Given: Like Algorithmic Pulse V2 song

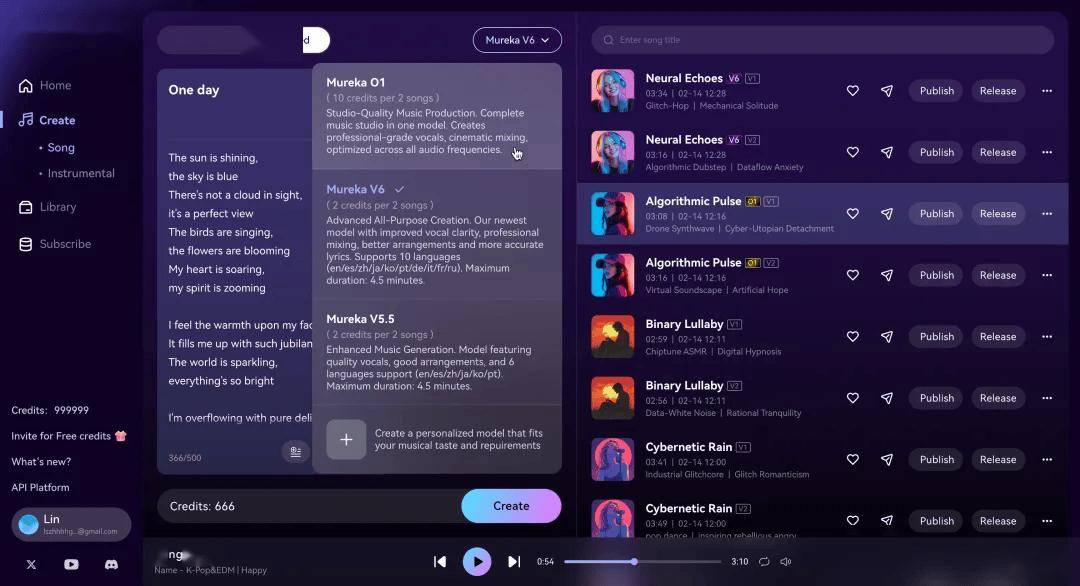Looking at the screenshot, I should pyautogui.click(x=853, y=275).
